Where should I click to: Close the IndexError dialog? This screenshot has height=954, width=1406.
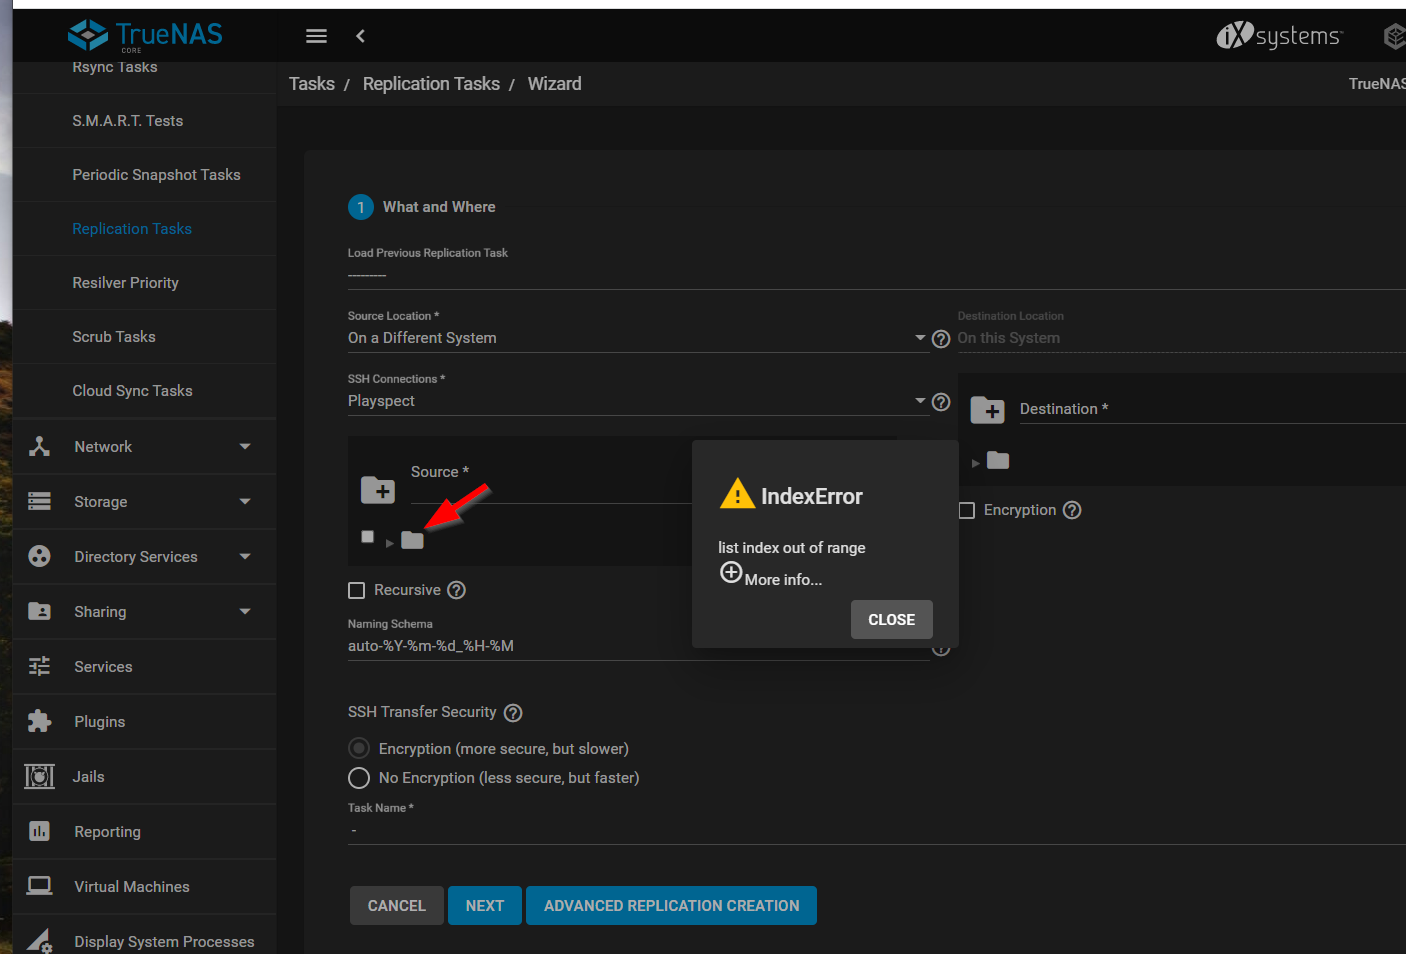[x=892, y=620]
